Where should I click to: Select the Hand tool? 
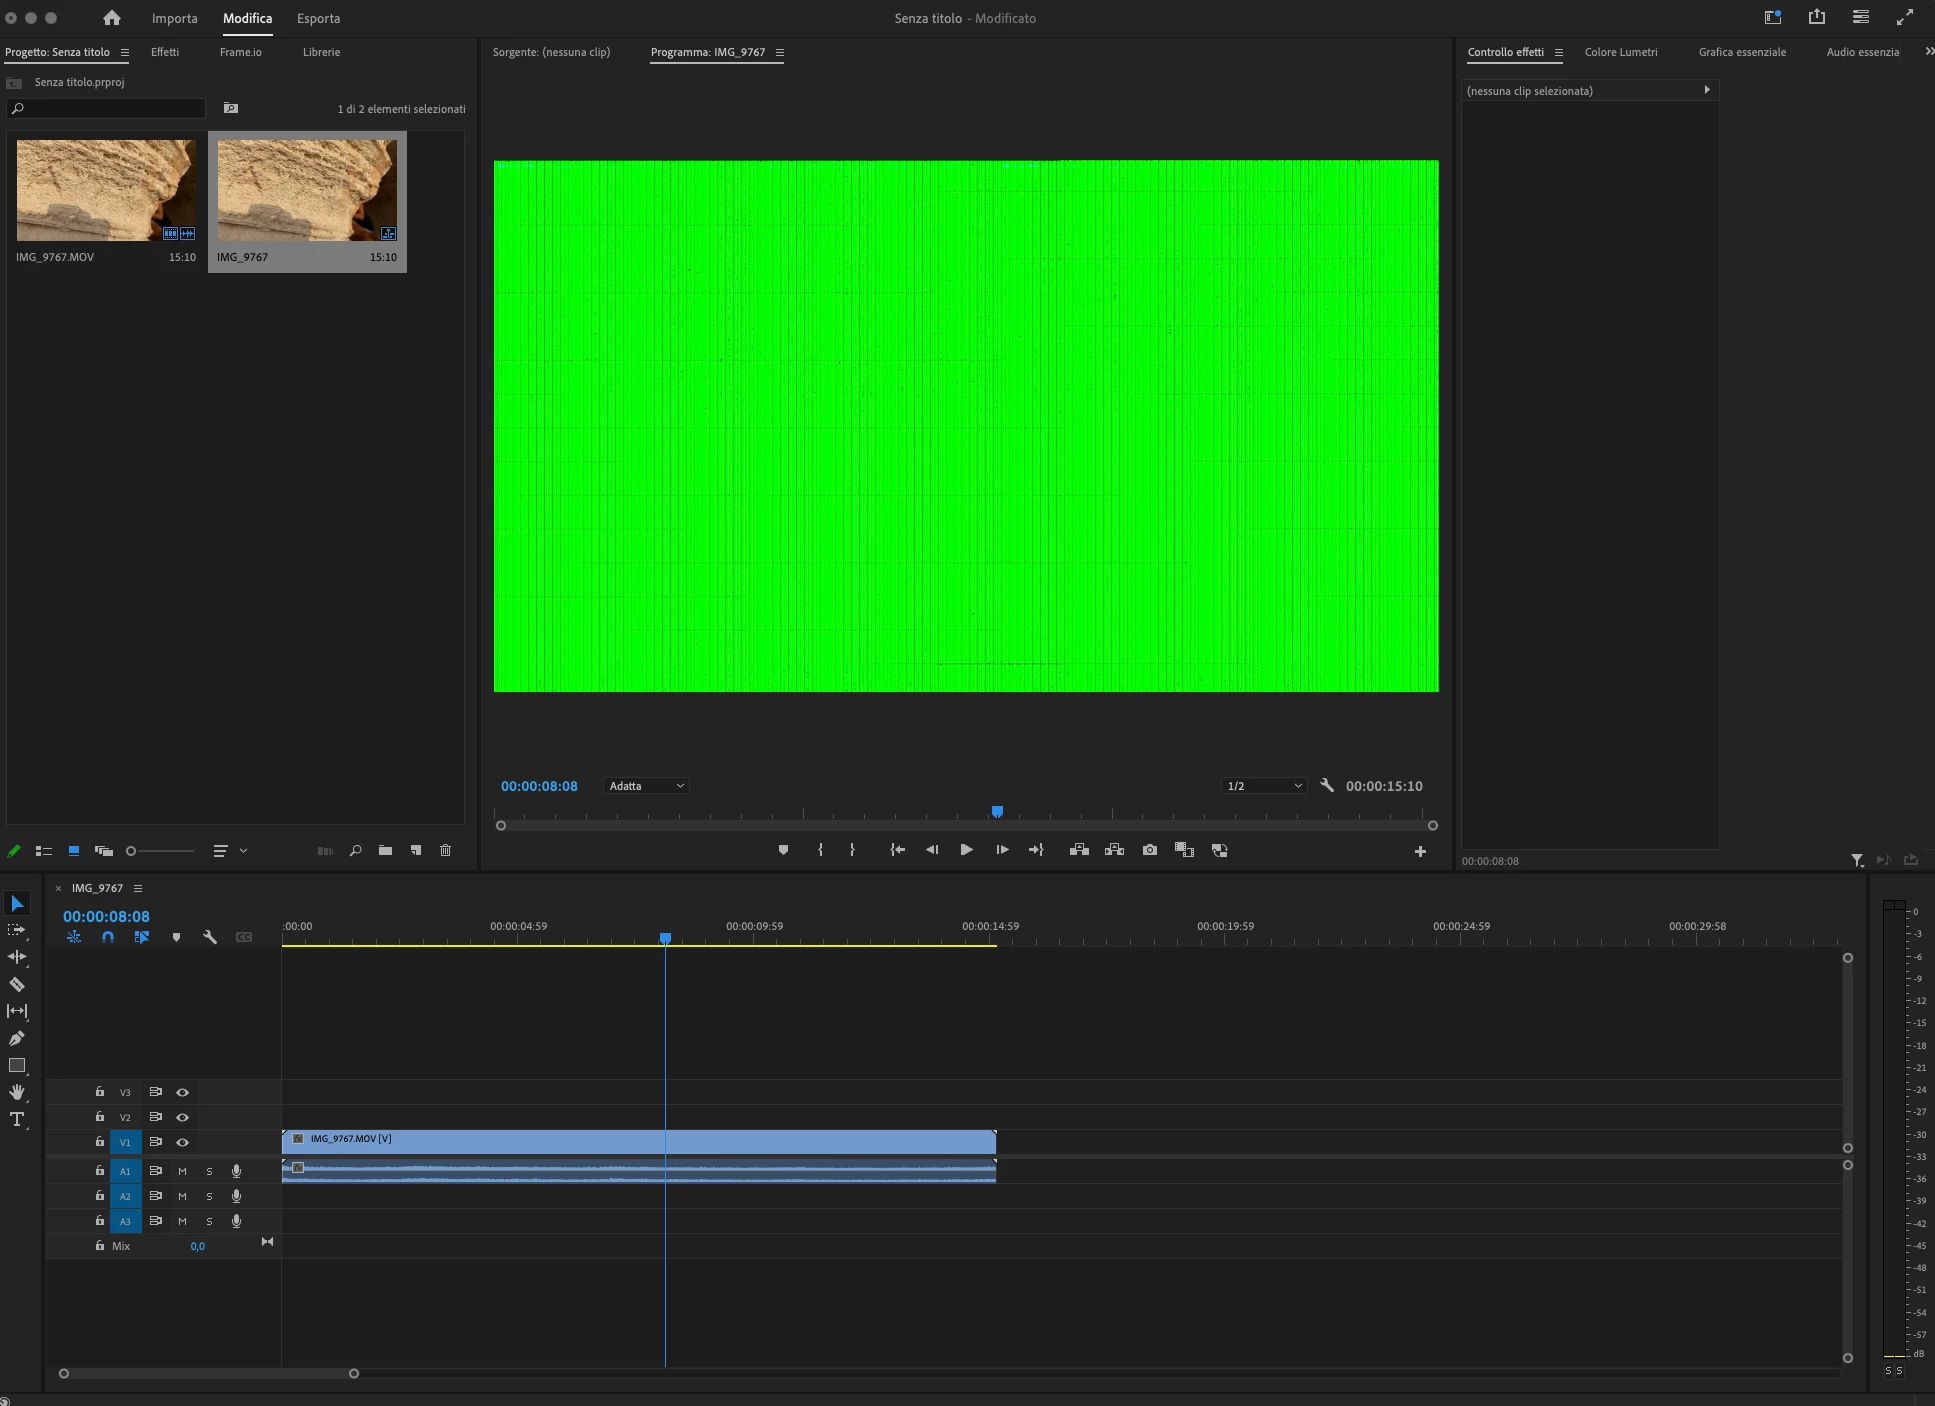point(17,1092)
